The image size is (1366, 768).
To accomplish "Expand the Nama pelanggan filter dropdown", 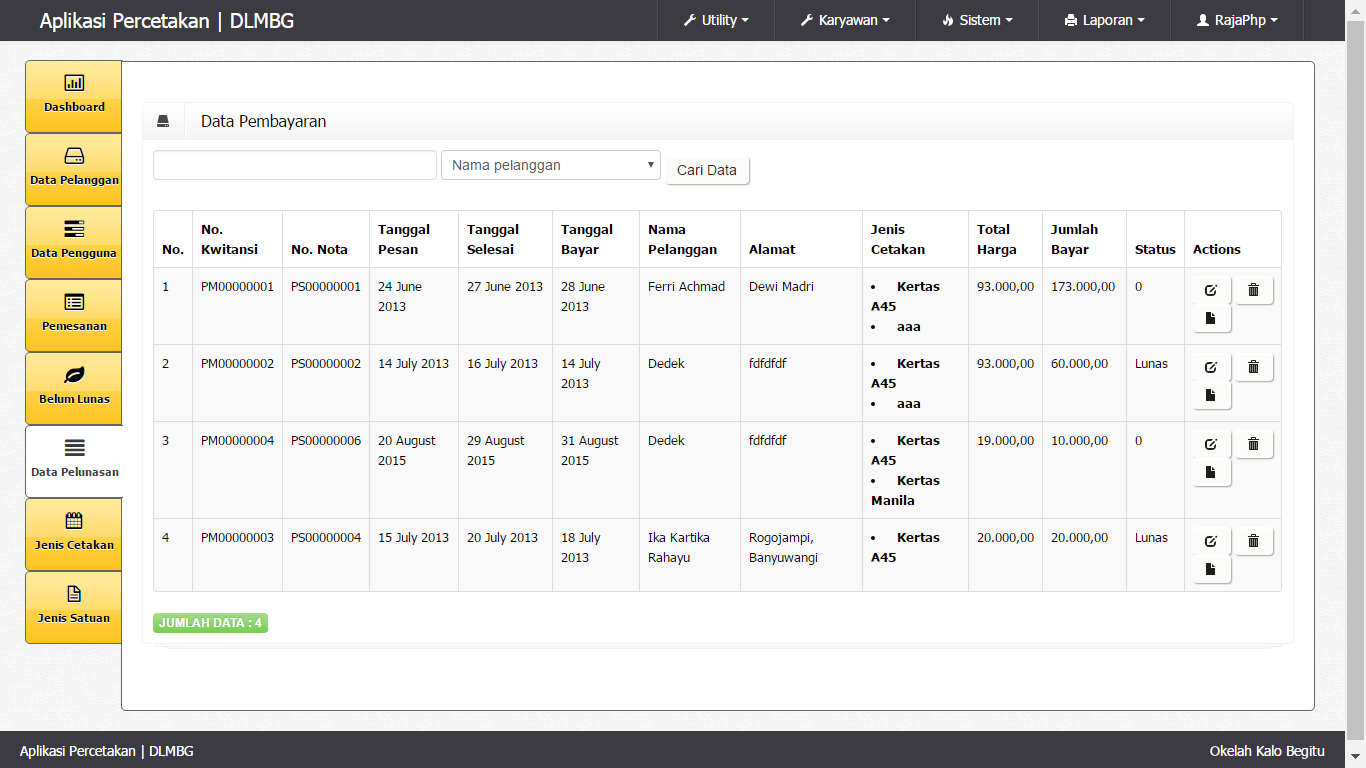I will coord(551,165).
